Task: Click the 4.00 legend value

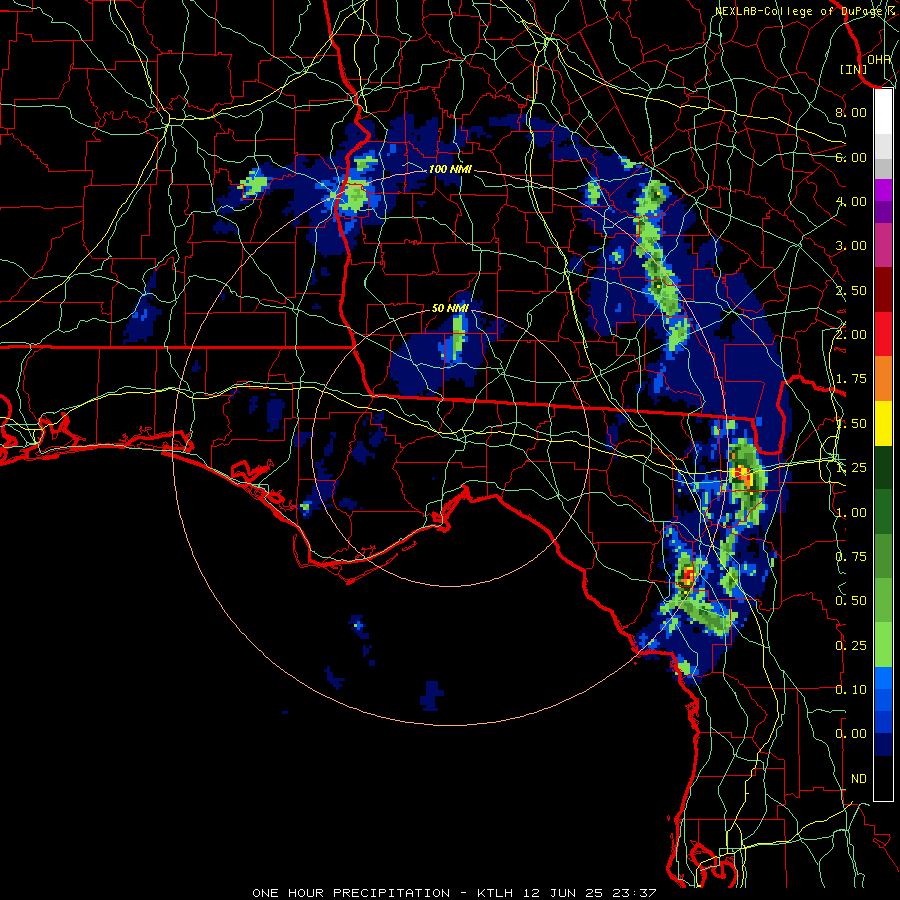Action: coord(851,201)
